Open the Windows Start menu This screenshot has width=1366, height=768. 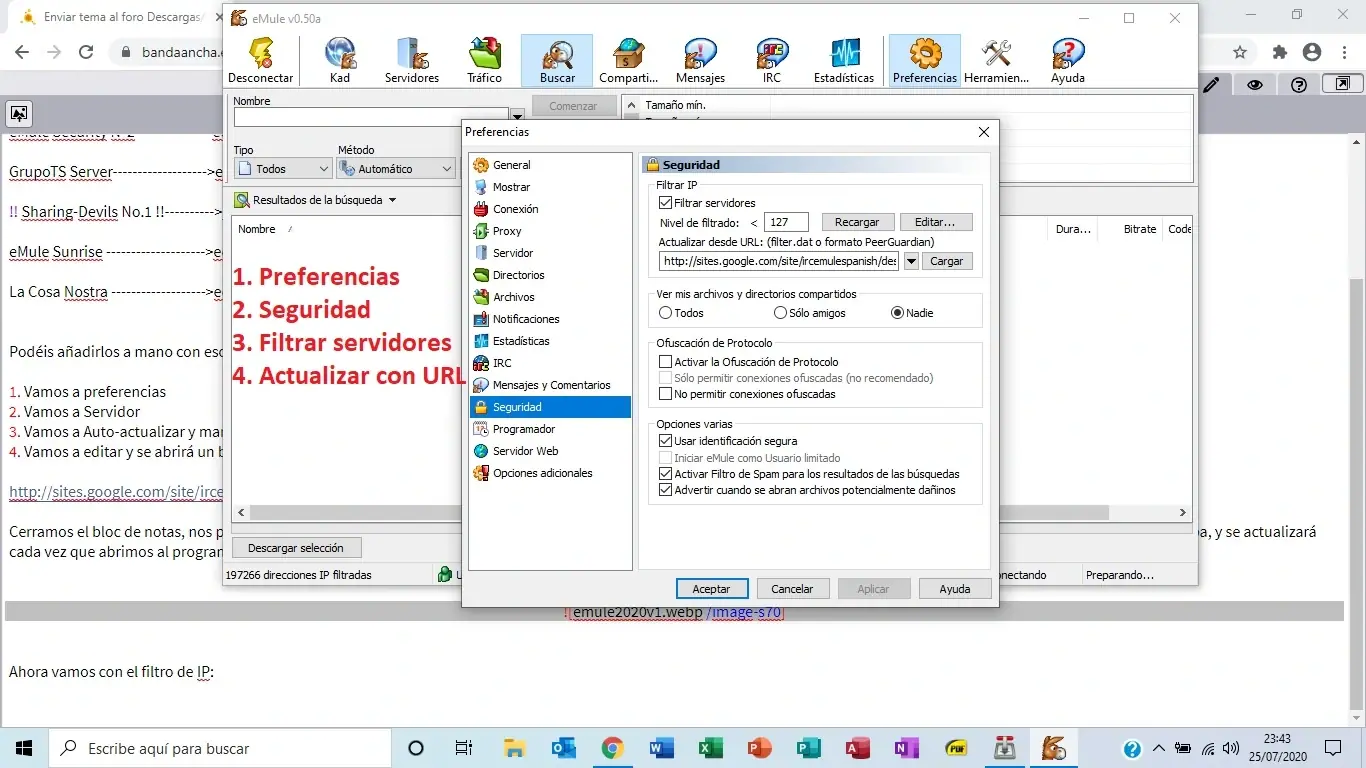24,748
